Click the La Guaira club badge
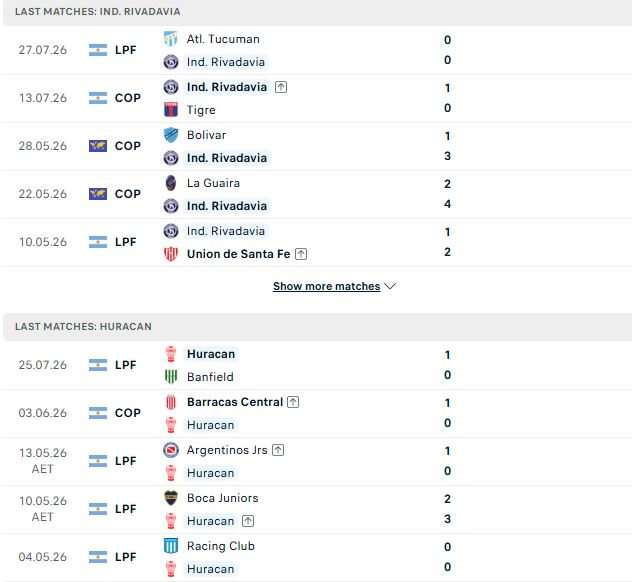The width and height of the screenshot is (632, 582). point(170,183)
